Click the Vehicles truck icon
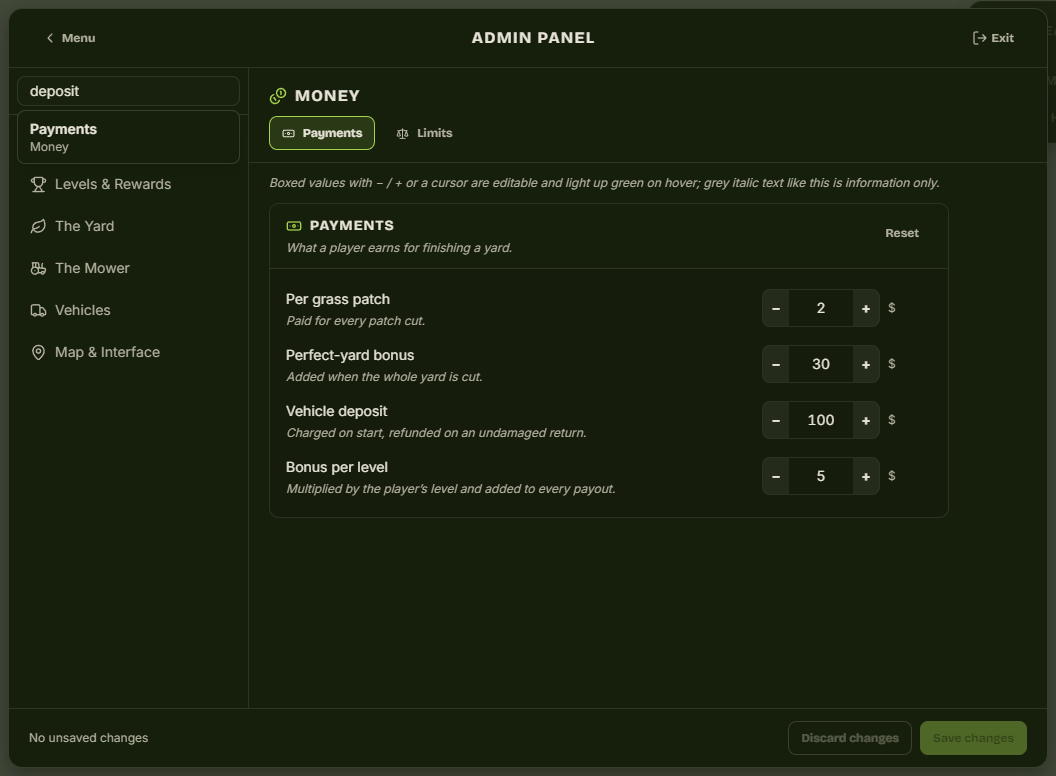This screenshot has height=776, width=1056. coord(38,311)
